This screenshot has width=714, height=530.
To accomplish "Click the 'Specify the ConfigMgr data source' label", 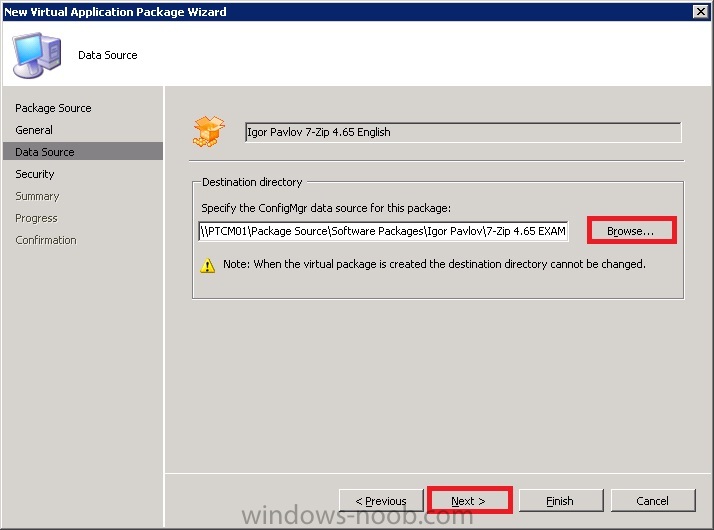I will [326, 208].
